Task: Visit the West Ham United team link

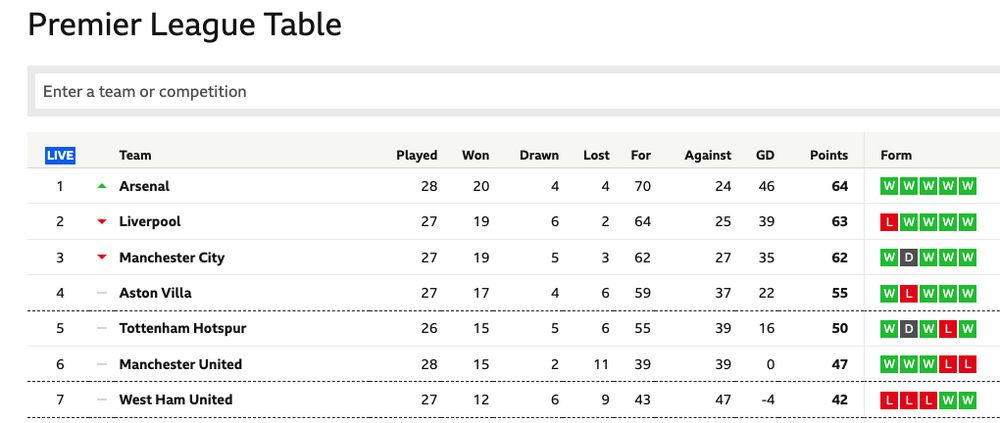Action: pyautogui.click(x=175, y=400)
